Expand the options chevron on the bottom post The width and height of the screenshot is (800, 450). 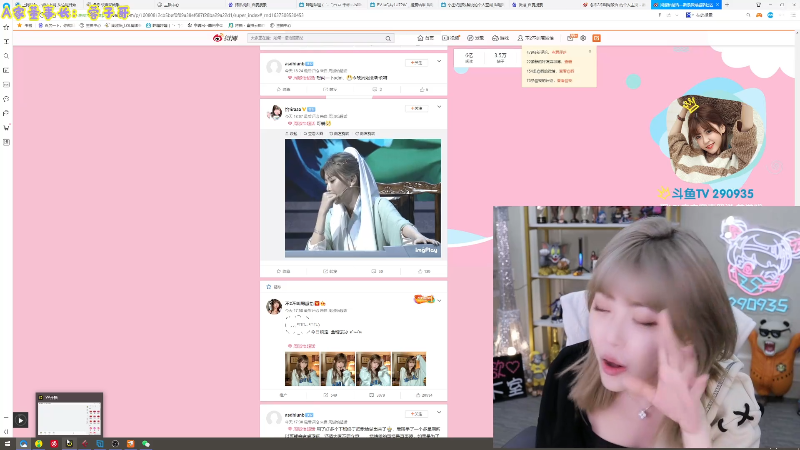pos(439,412)
